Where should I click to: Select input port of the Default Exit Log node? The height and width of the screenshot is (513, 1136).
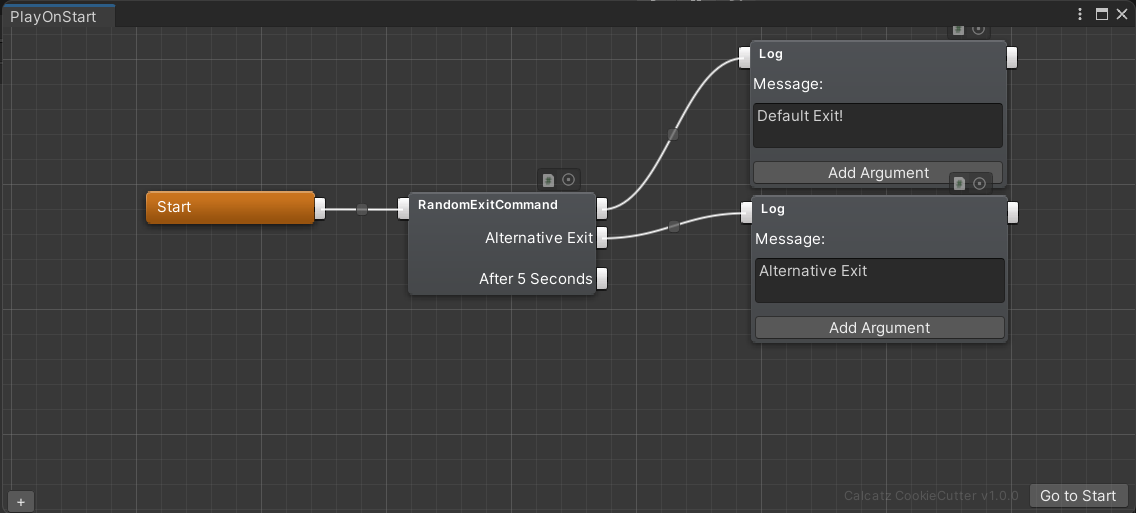click(x=744, y=57)
